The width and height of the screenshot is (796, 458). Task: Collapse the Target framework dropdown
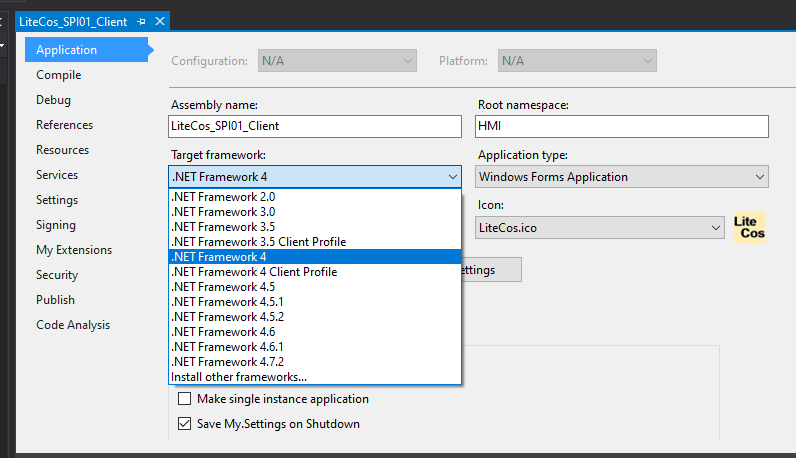[315, 177]
